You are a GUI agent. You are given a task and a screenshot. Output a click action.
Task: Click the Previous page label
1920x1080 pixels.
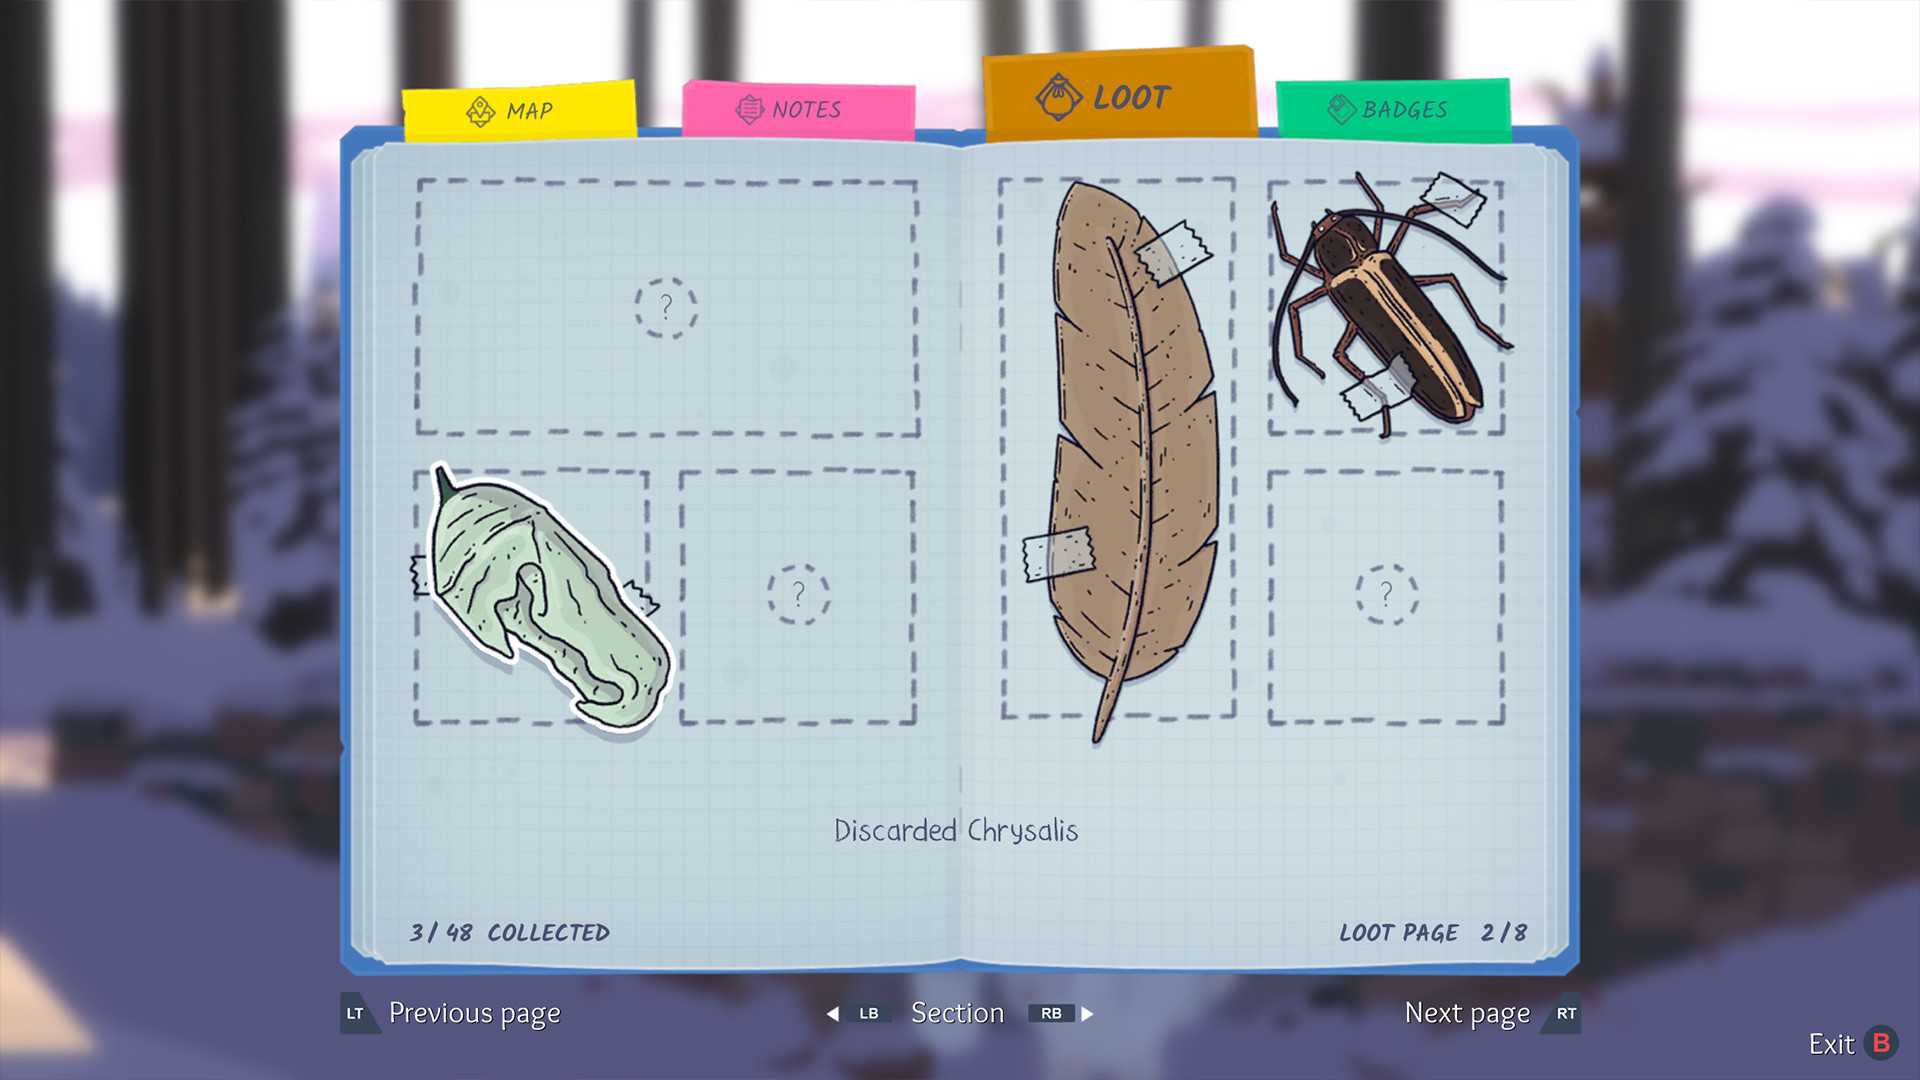coord(474,1013)
